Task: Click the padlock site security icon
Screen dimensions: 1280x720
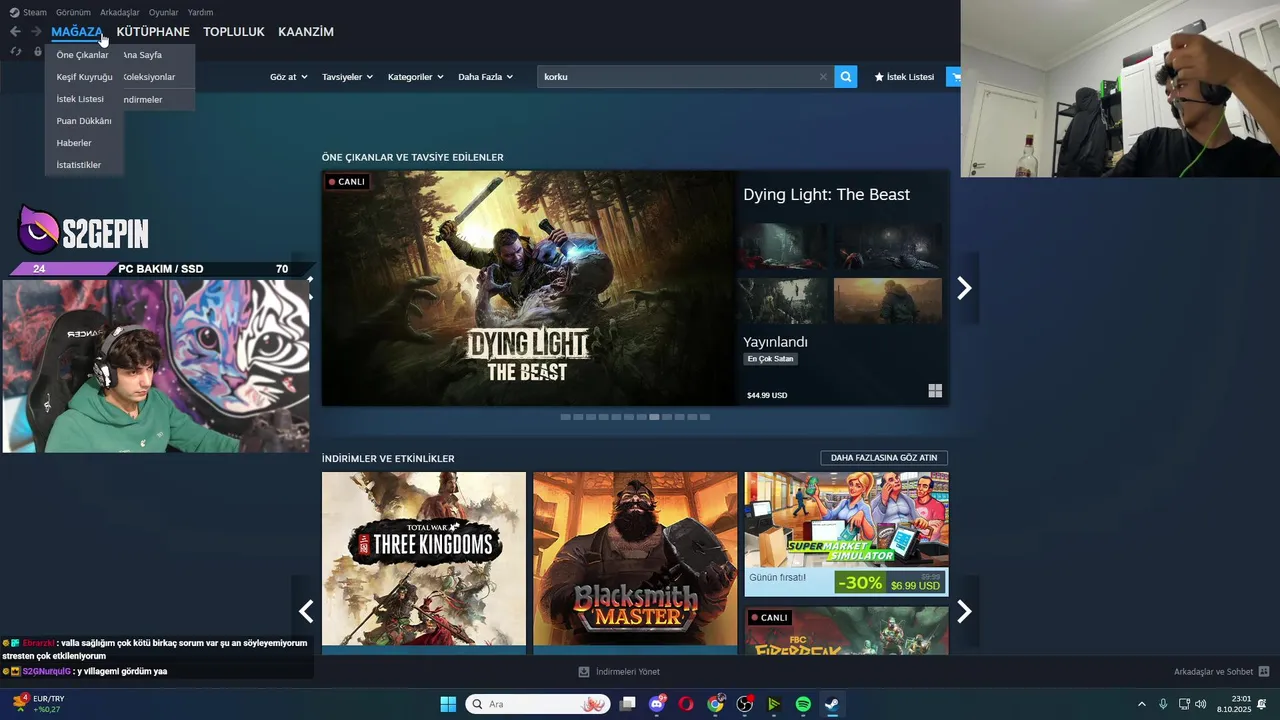Action: [x=38, y=52]
